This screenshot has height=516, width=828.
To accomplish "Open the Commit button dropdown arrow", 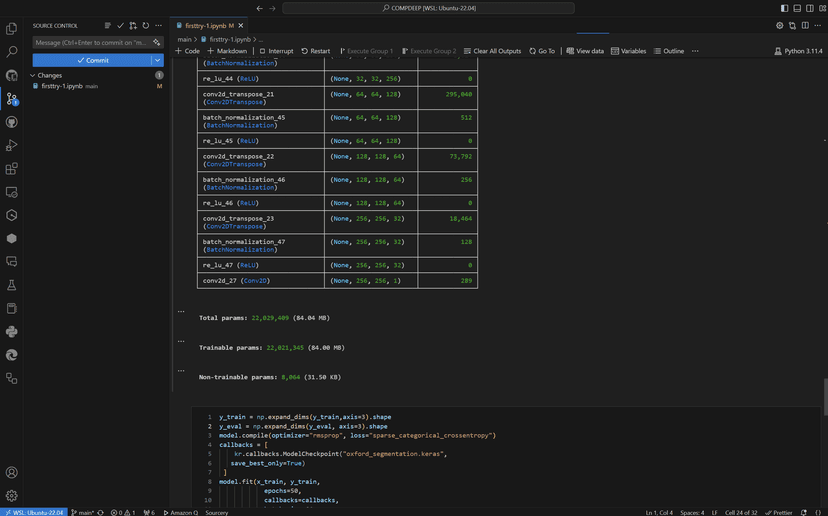I will (157, 60).
